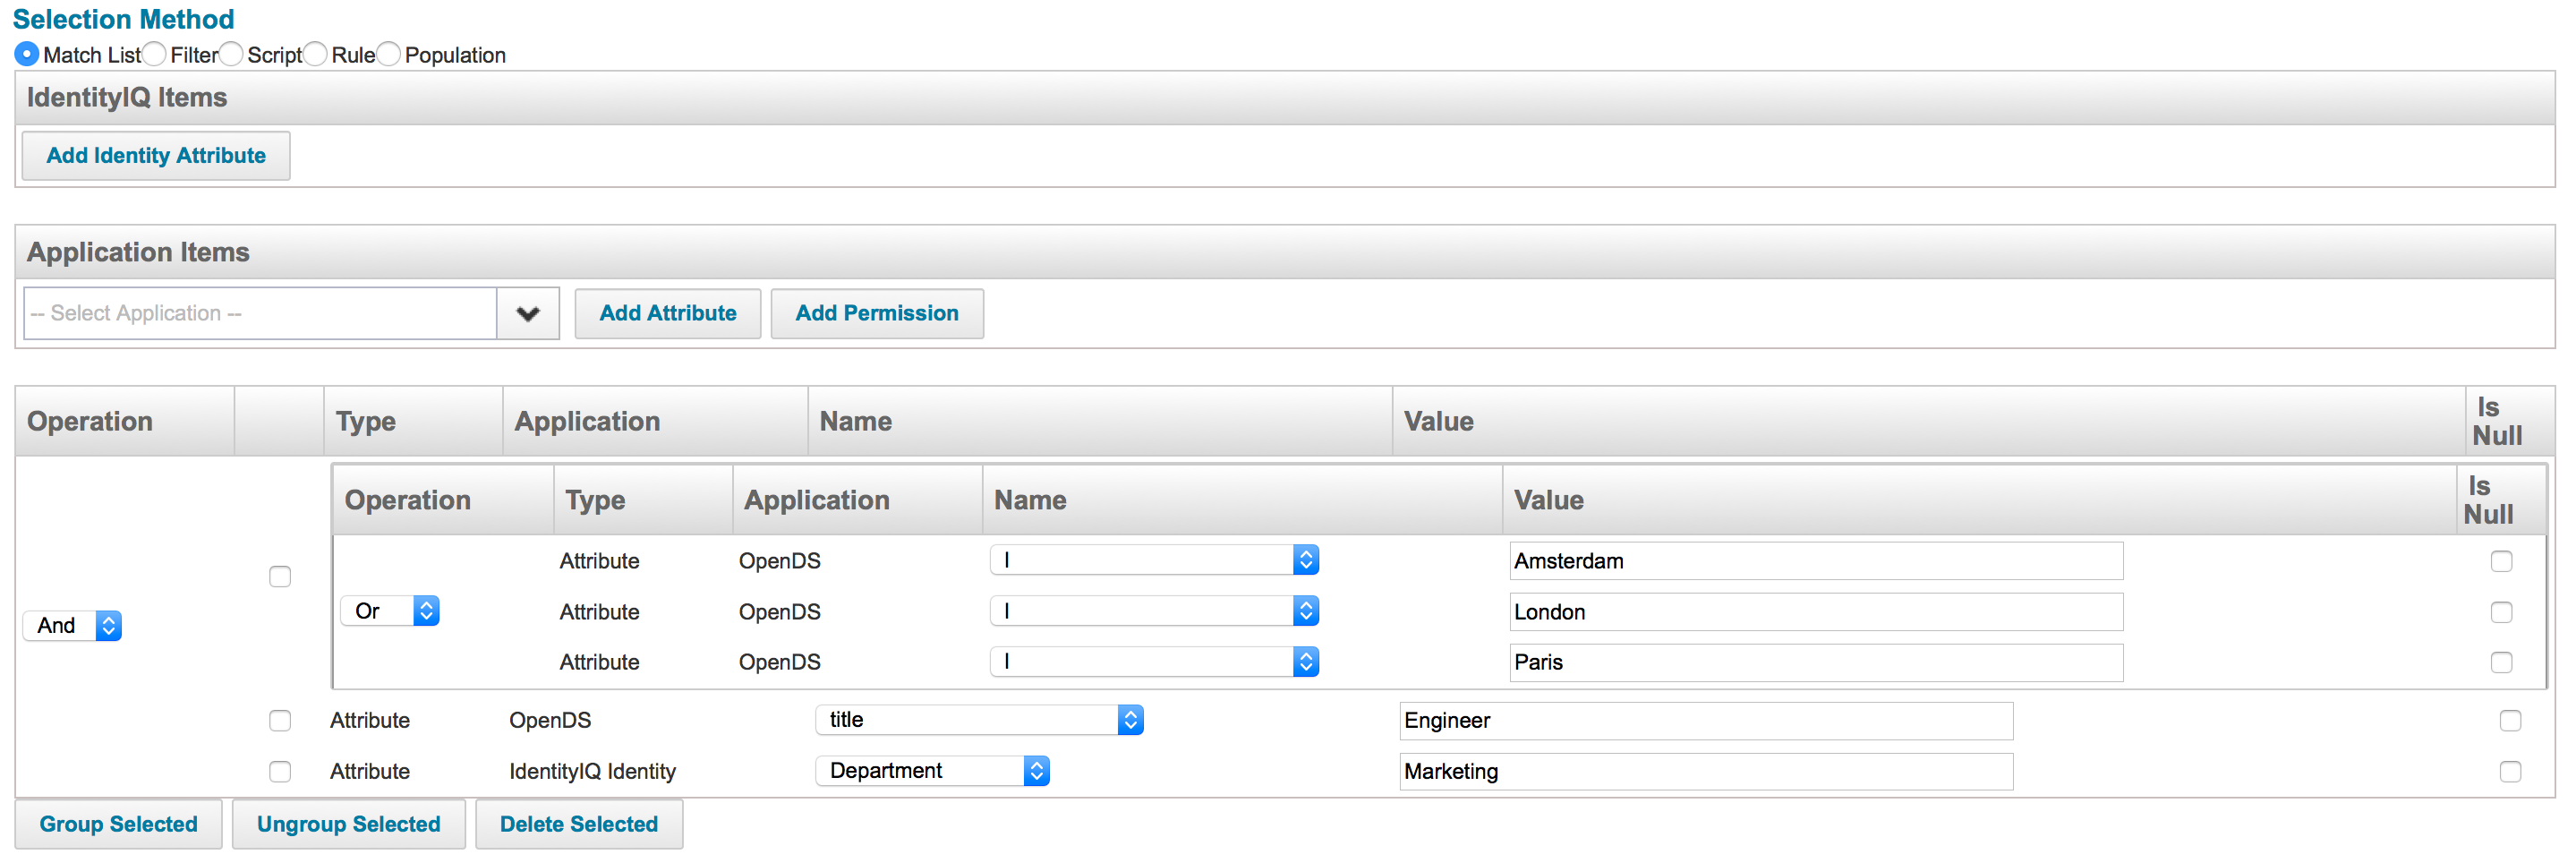Click the Delete Selected button
The width and height of the screenshot is (2576, 863).
(x=579, y=825)
